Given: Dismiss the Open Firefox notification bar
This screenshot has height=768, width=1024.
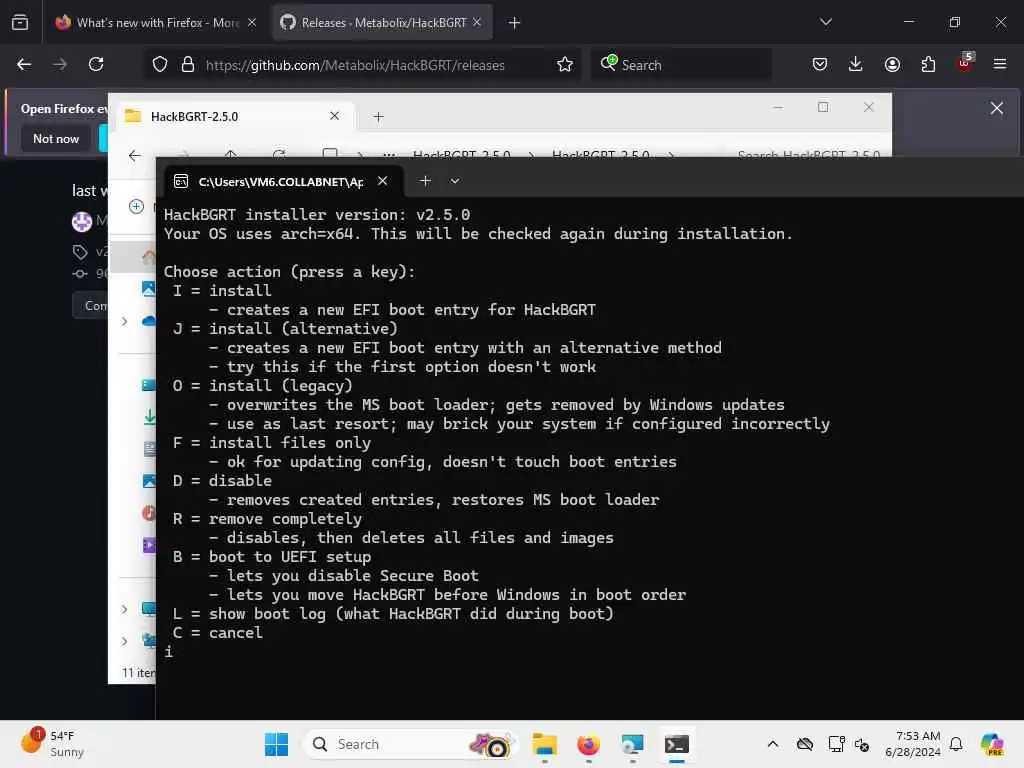Looking at the screenshot, I should pyautogui.click(x=997, y=108).
